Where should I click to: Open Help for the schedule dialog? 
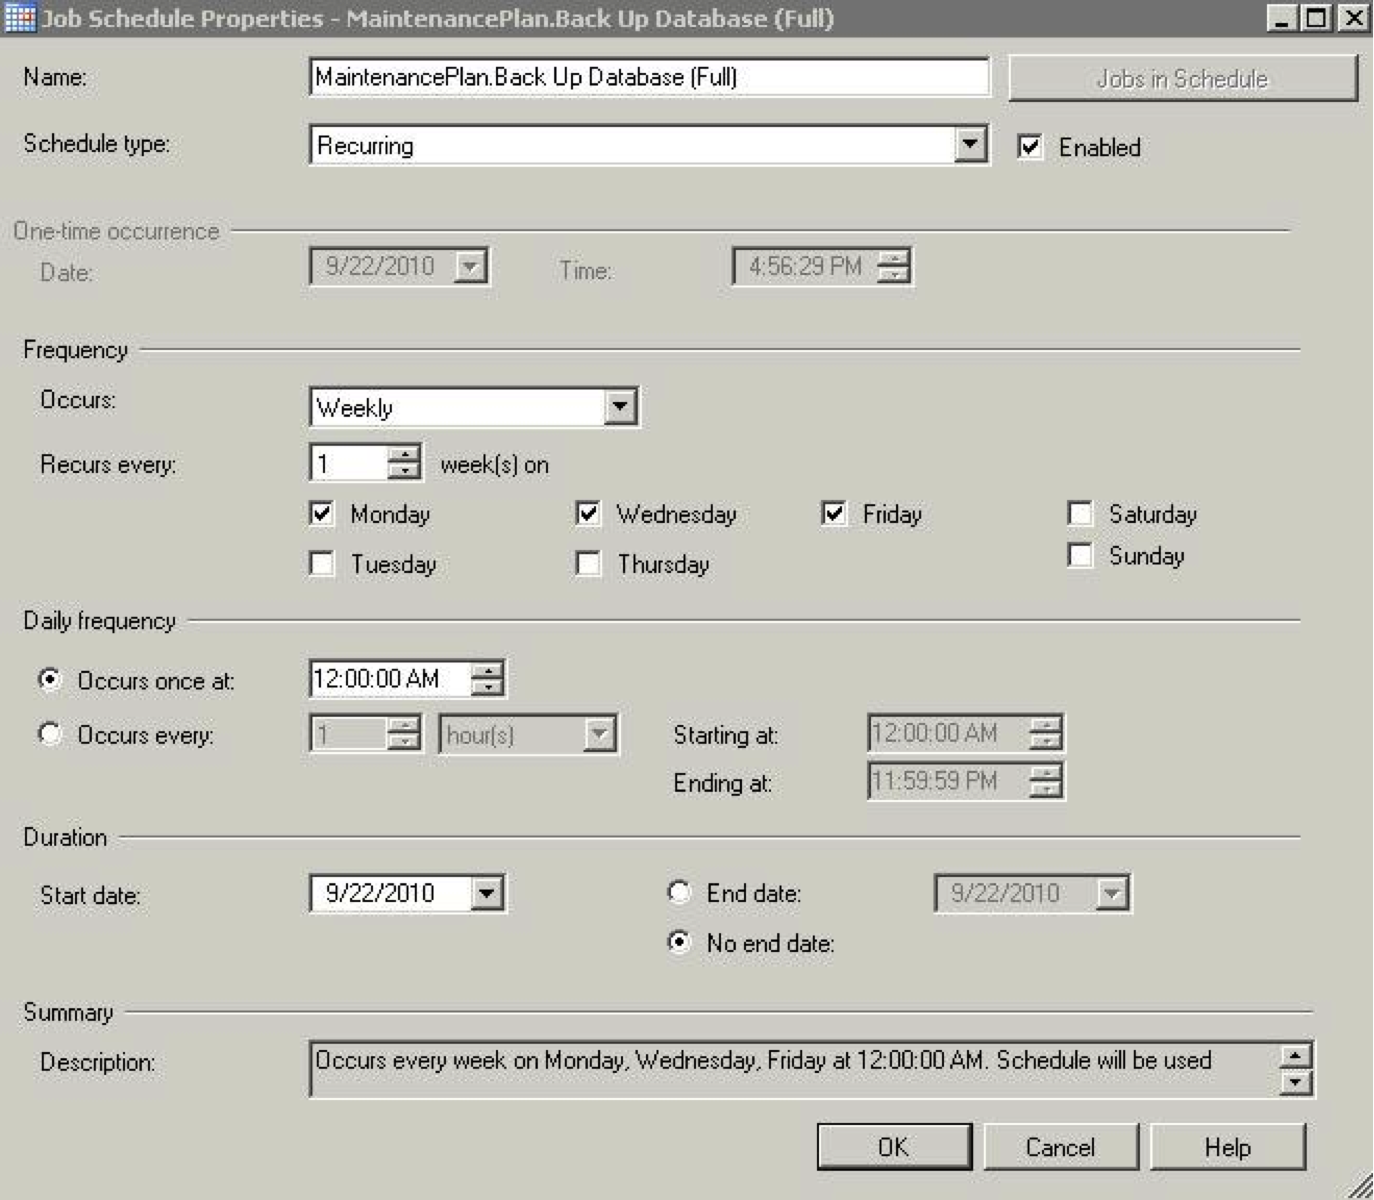[x=1227, y=1147]
